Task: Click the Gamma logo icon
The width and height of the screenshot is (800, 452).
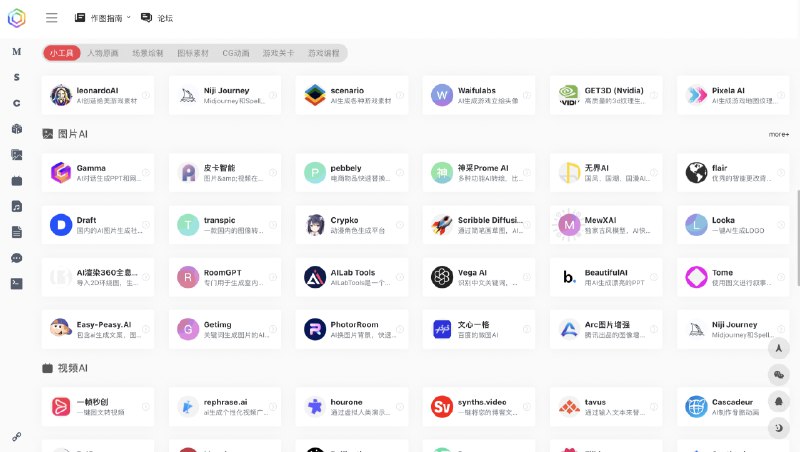Action: click(61, 172)
